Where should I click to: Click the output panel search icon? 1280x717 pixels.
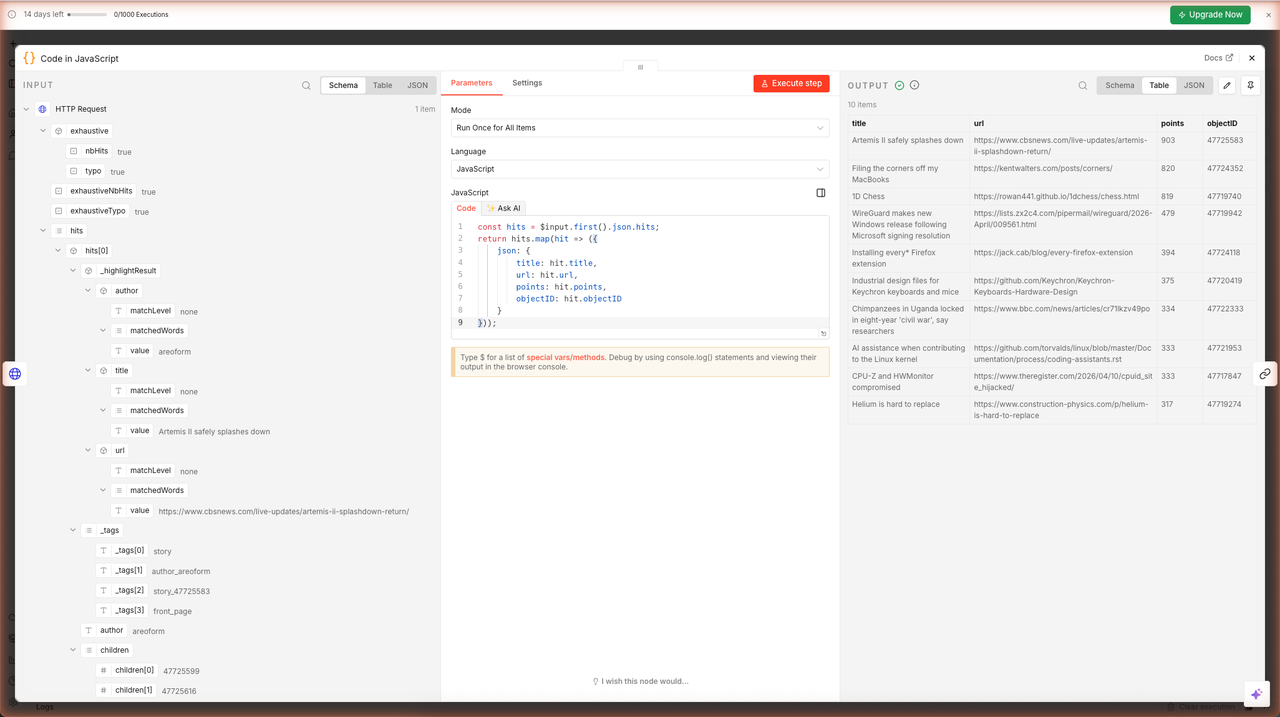[x=1082, y=86]
